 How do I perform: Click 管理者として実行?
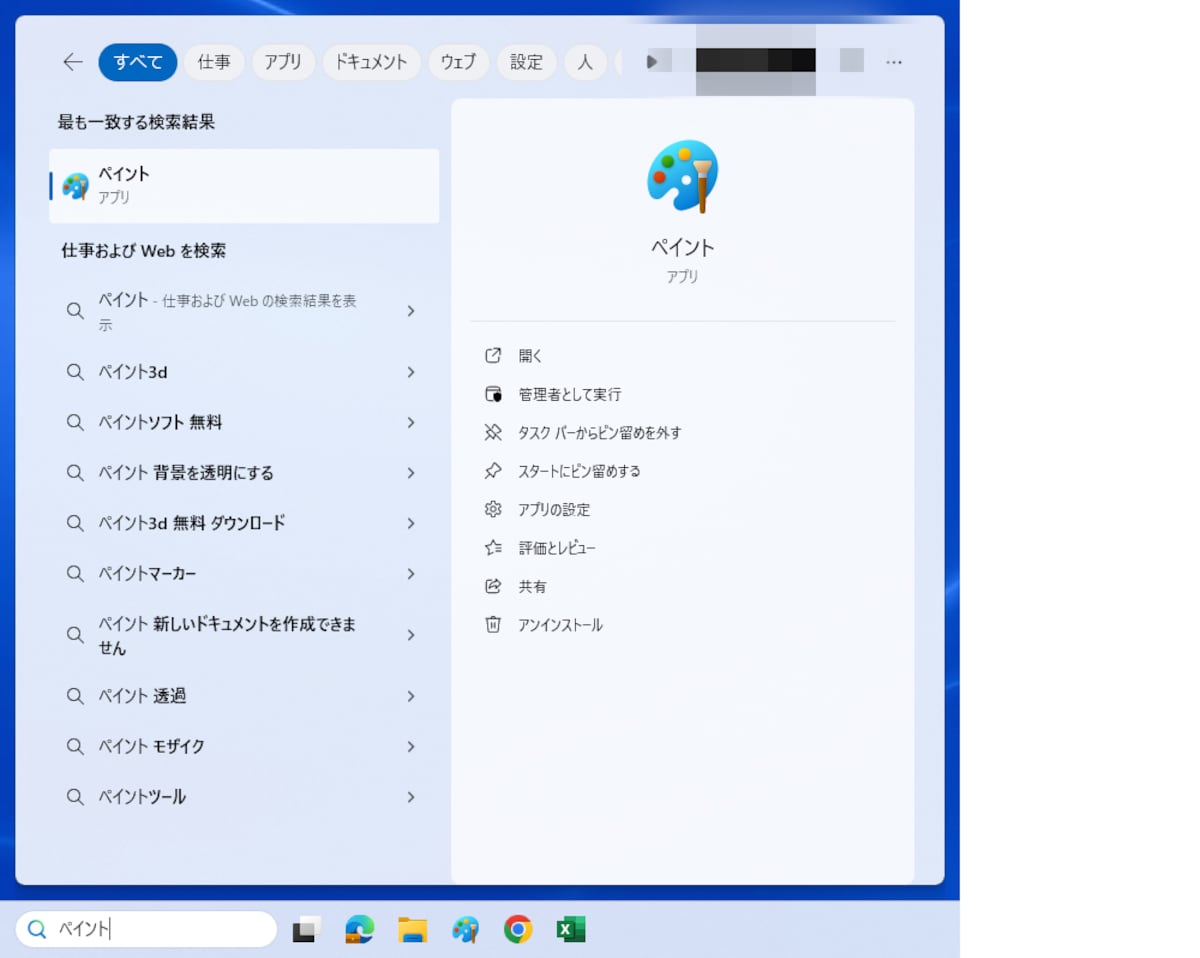(x=569, y=395)
